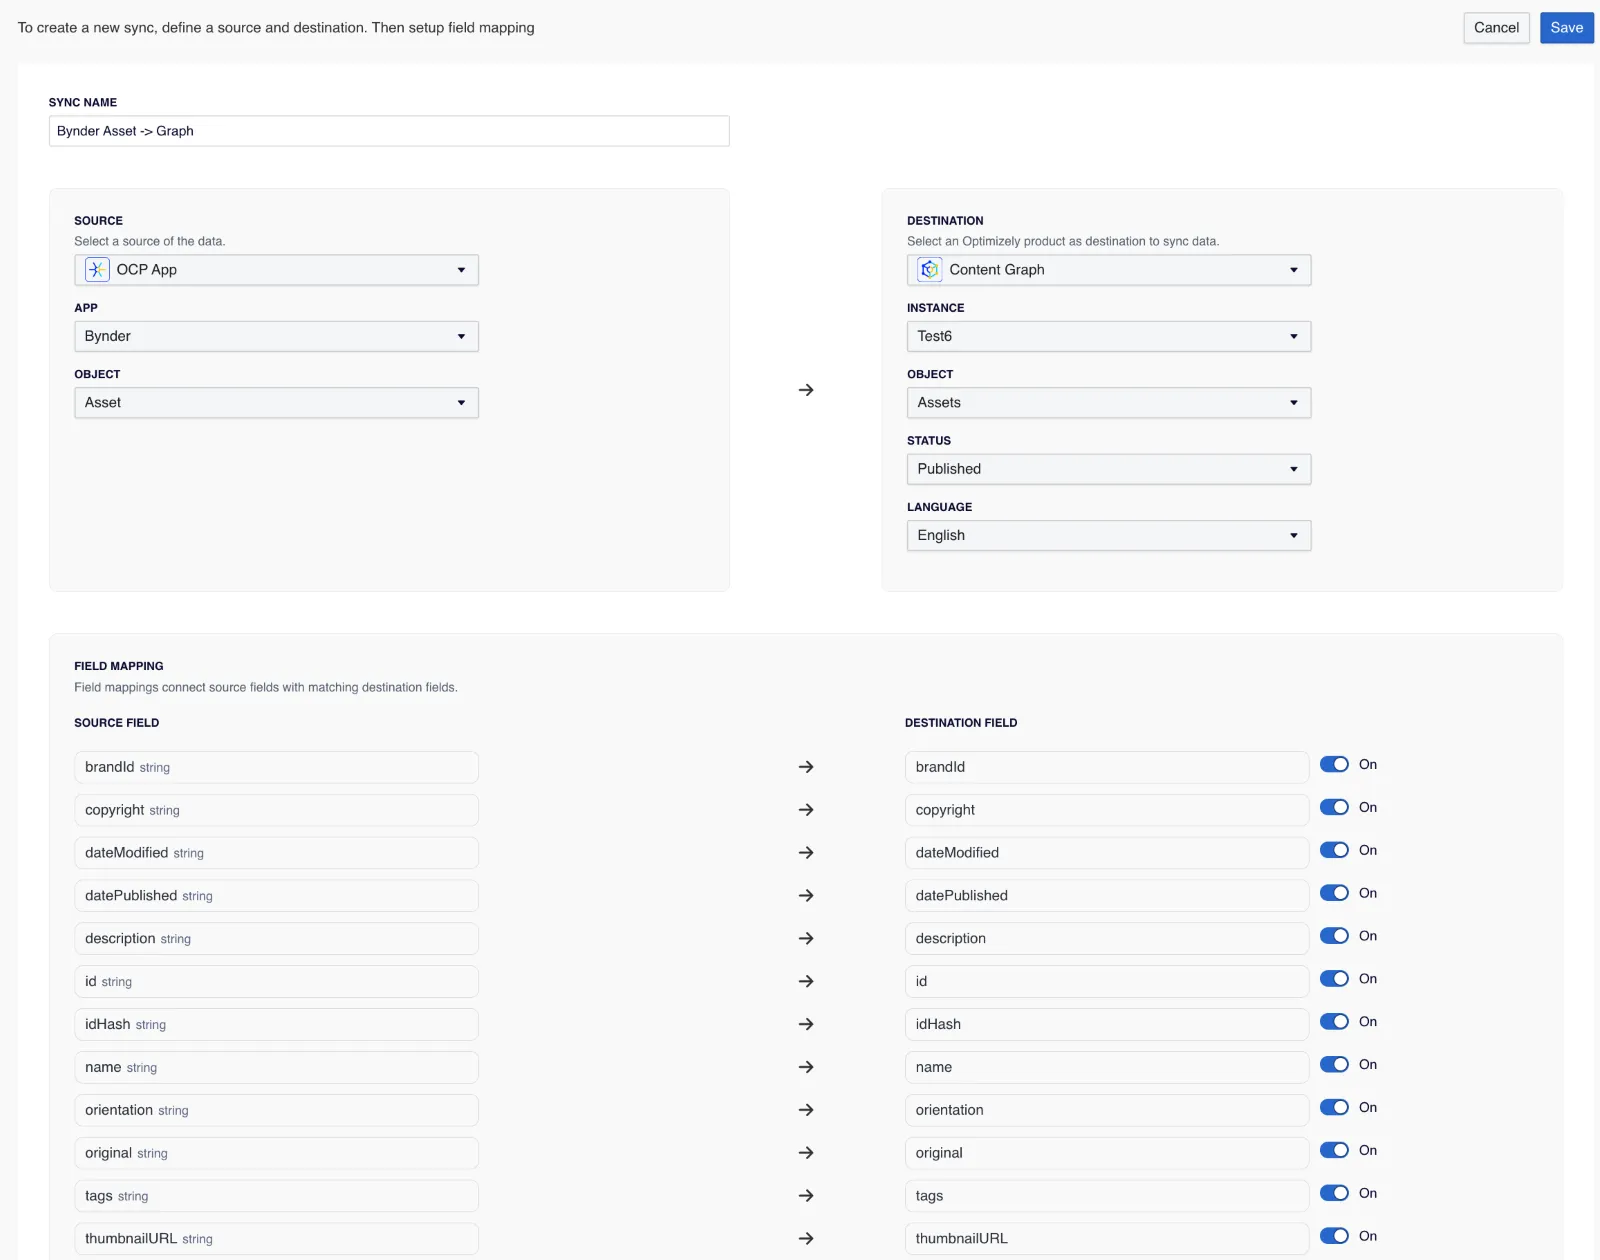Click the mapping arrow for brandId row
The image size is (1600, 1260).
click(x=806, y=767)
